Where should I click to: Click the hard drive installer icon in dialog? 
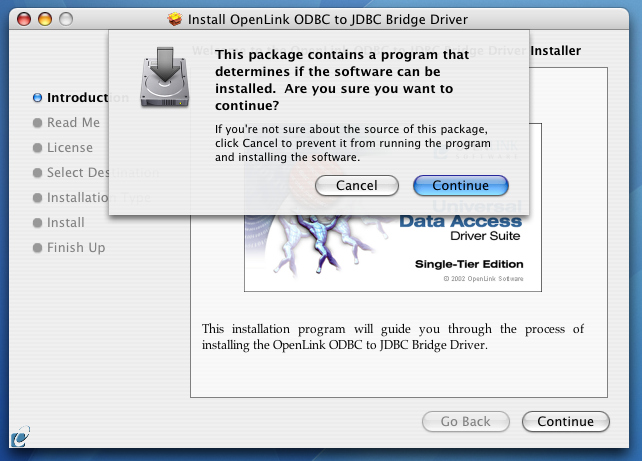[165, 77]
